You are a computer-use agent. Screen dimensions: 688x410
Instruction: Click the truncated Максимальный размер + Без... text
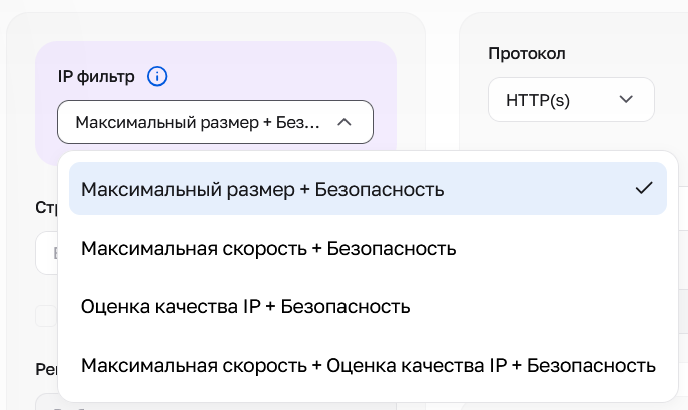coord(197,122)
